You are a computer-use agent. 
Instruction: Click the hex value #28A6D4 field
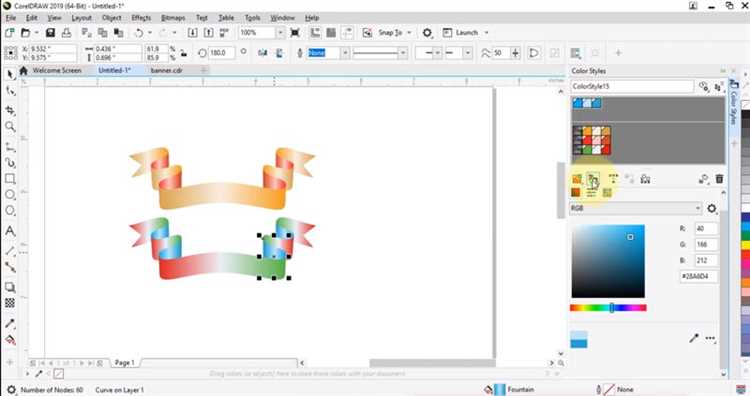[x=698, y=276]
